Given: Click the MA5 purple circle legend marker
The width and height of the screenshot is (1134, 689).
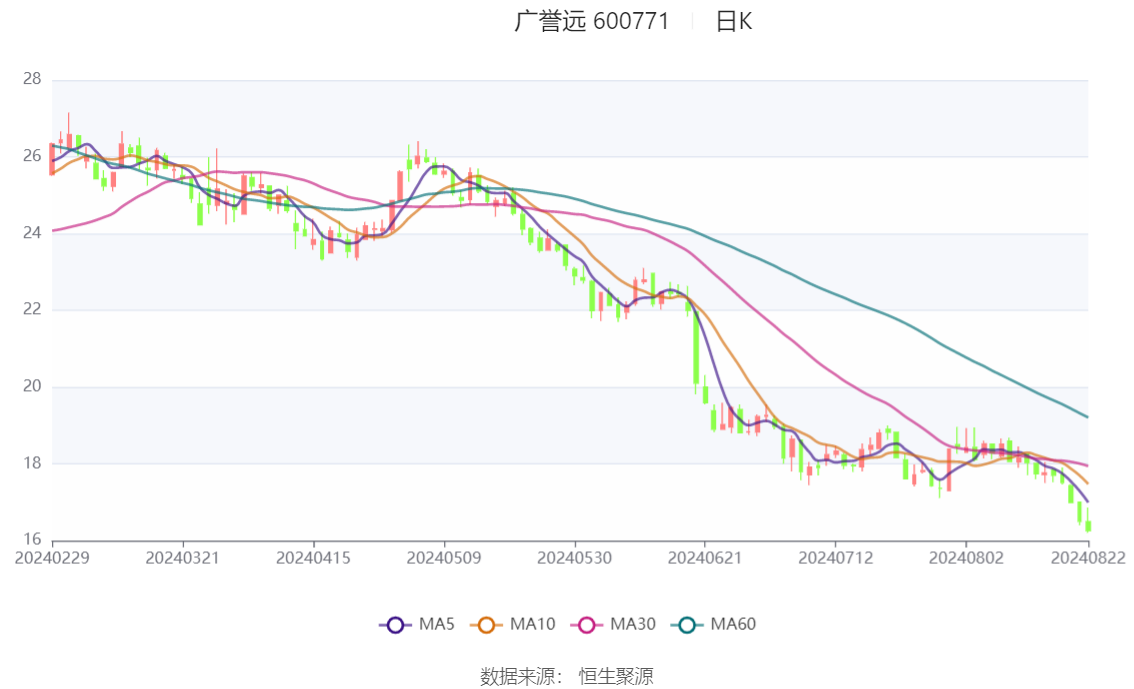Looking at the screenshot, I should click(x=396, y=625).
